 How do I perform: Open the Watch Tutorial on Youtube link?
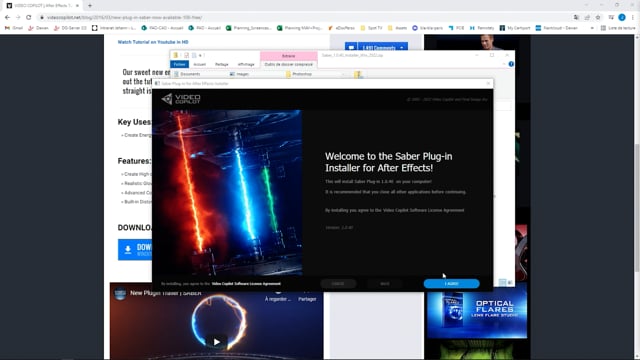(x=153, y=42)
